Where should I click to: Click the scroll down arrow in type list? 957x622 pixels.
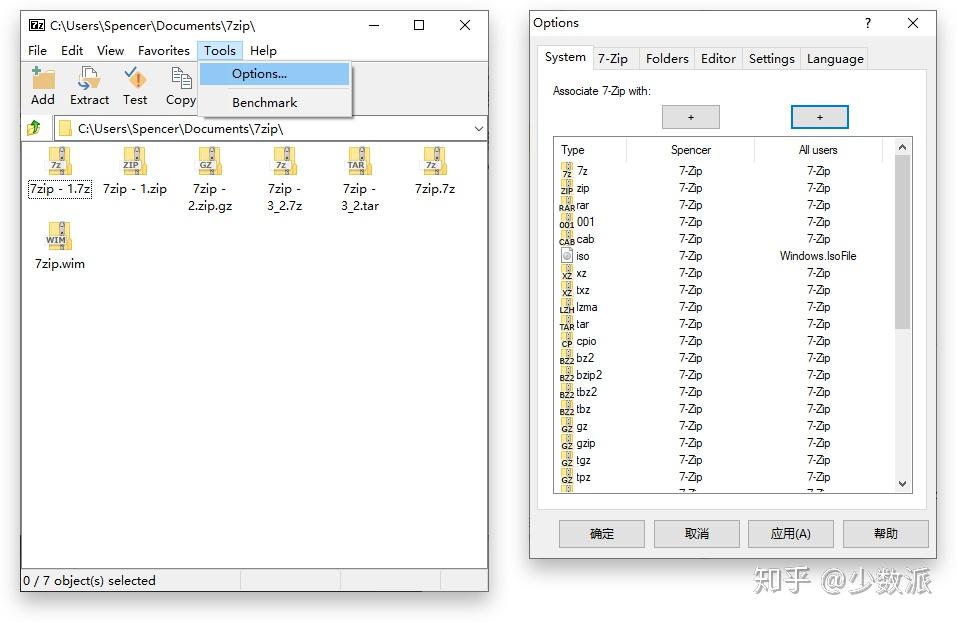903,483
